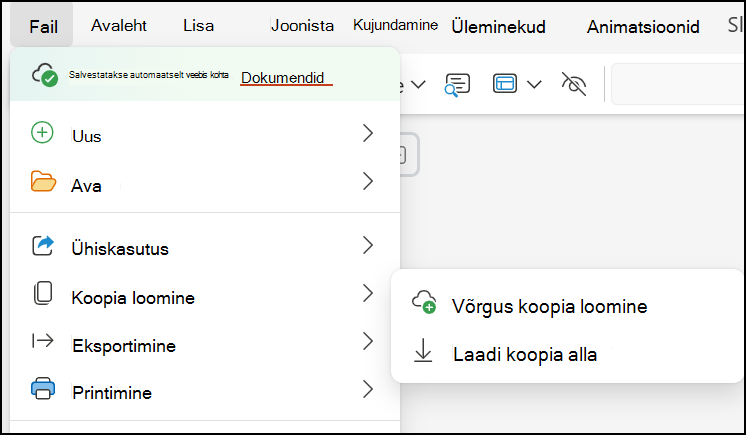Image resolution: width=746 pixels, height=435 pixels.
Task: Switch to the Üleminekud tab
Action: click(498, 27)
